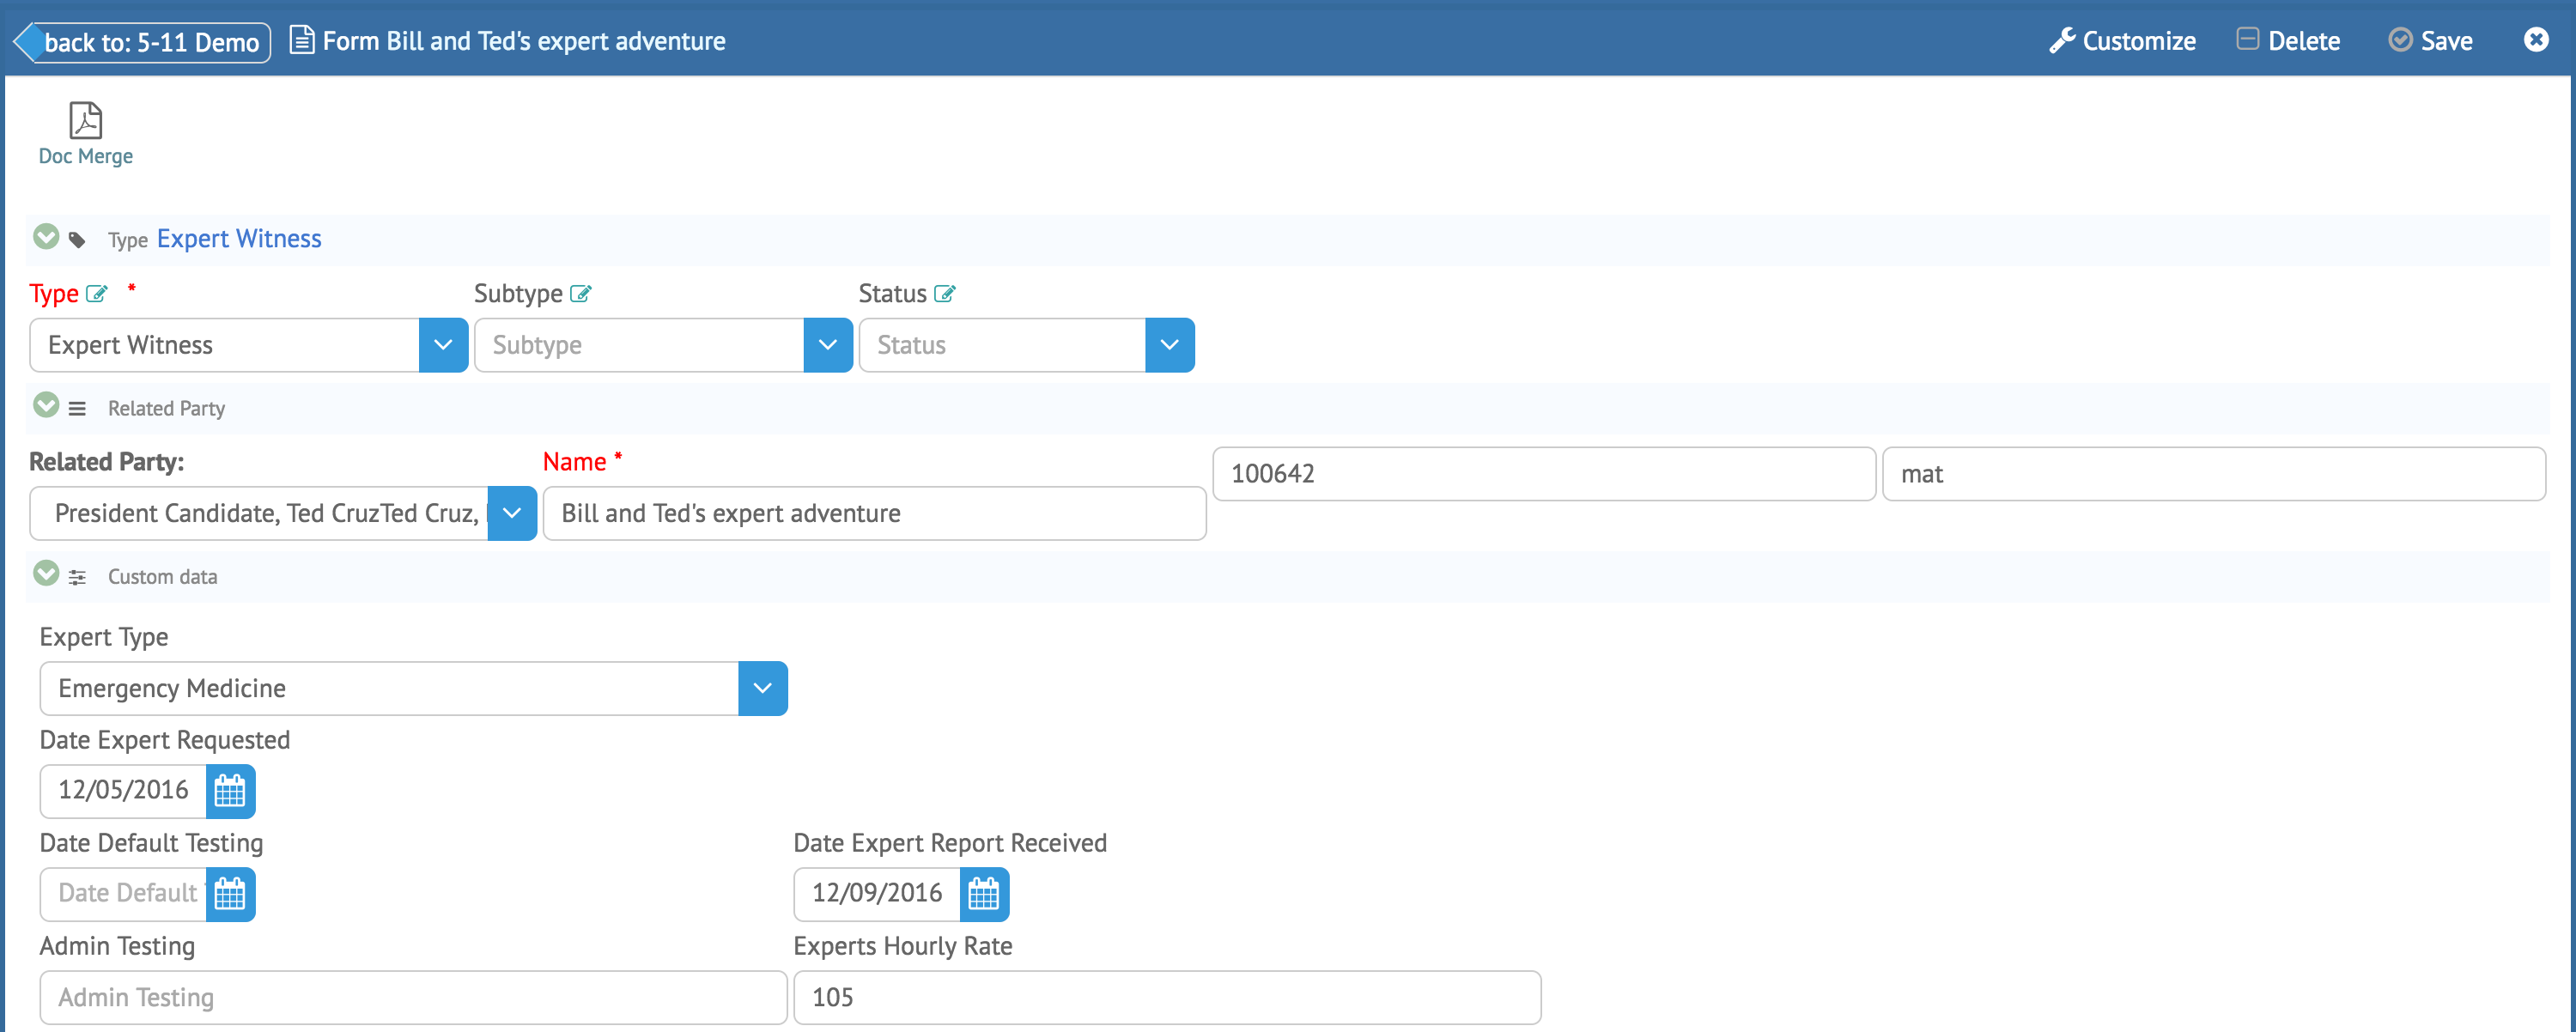
Task: Open the Status dropdown arrow
Action: click(1169, 345)
